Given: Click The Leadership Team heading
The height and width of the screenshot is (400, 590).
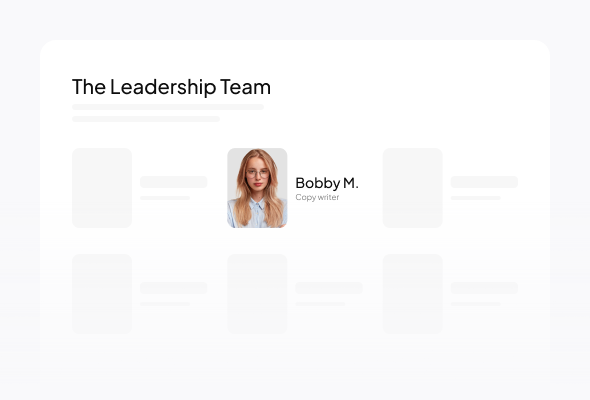Looking at the screenshot, I should click(x=171, y=87).
